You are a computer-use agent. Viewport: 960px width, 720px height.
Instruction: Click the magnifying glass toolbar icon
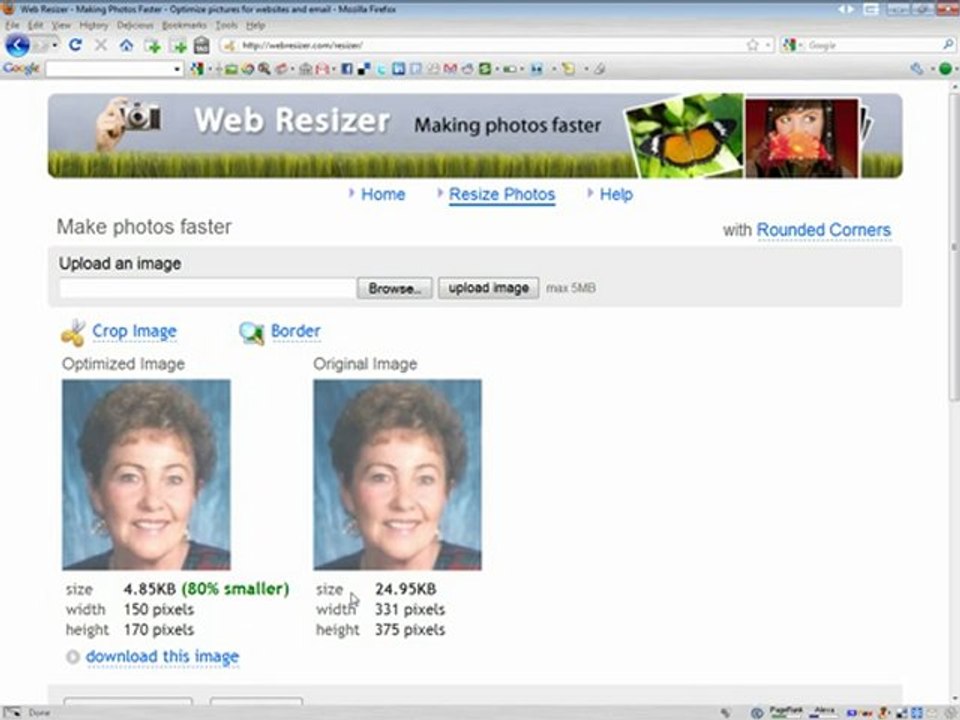[x=264, y=69]
